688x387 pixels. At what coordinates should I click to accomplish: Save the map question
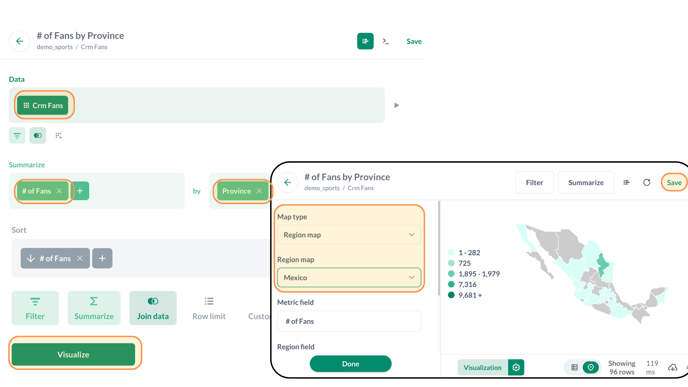click(x=674, y=183)
